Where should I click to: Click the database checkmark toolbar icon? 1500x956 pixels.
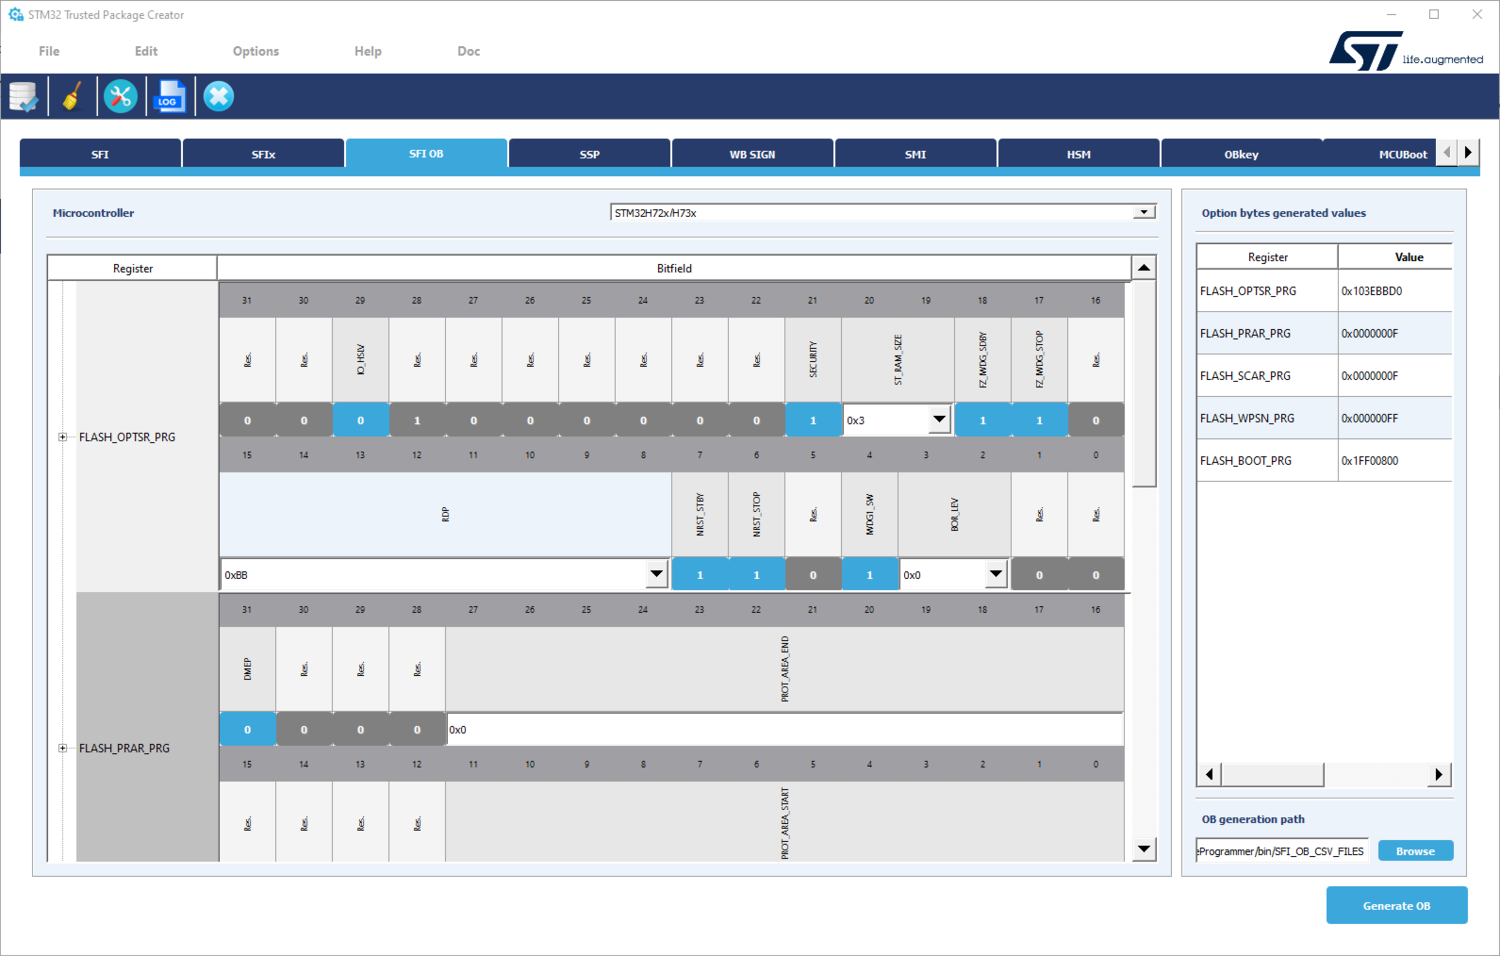23,97
